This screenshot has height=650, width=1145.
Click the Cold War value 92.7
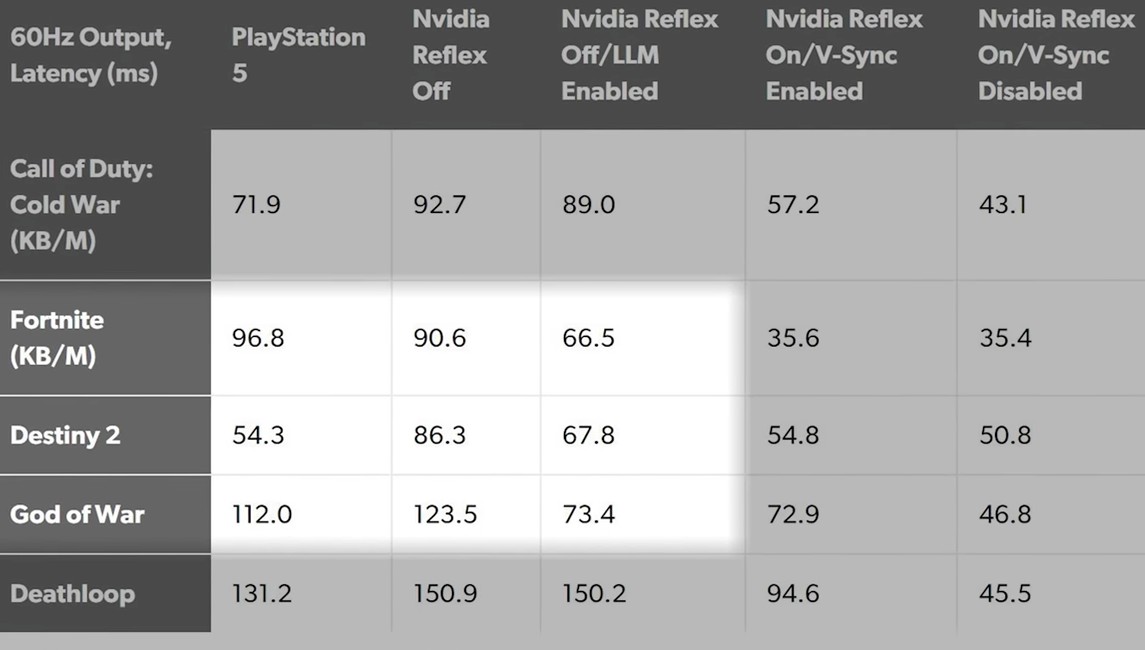(439, 205)
